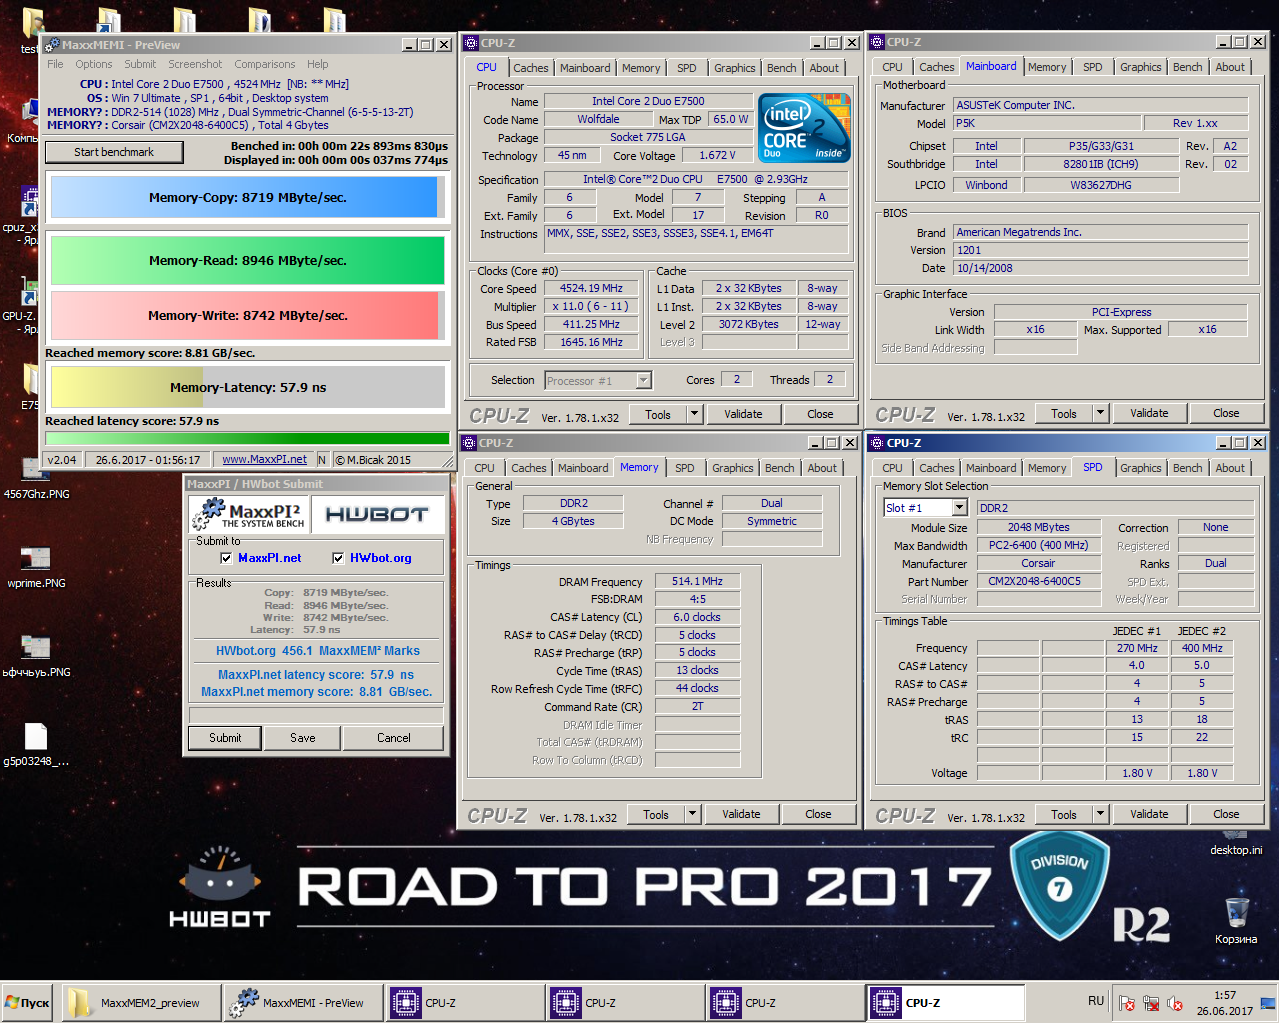Click the MaxxMEMI title bar gear icon
The image size is (1279, 1023).
point(53,44)
